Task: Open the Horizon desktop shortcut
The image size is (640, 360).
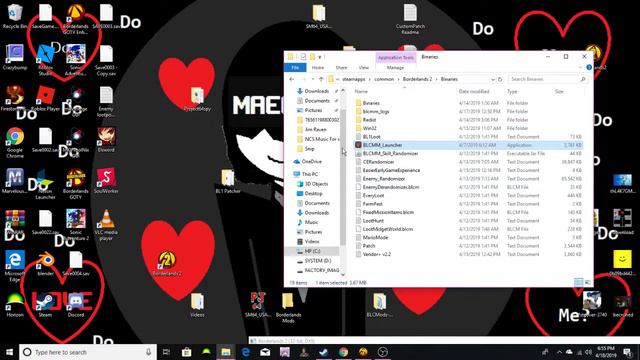Action: (x=15, y=305)
